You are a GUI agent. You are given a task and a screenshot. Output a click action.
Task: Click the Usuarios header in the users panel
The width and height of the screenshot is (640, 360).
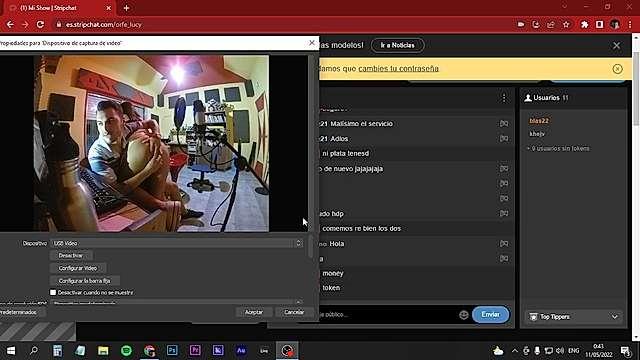546,98
